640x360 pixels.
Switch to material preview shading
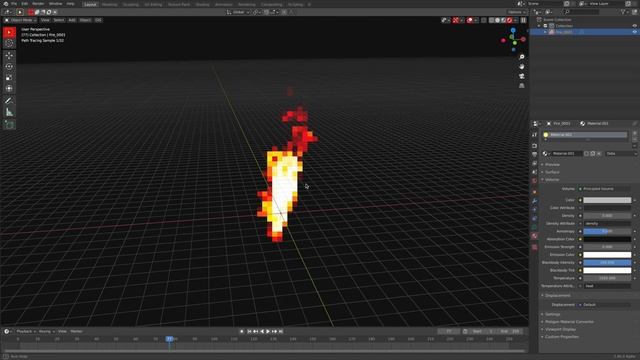pyautogui.click(x=503, y=20)
